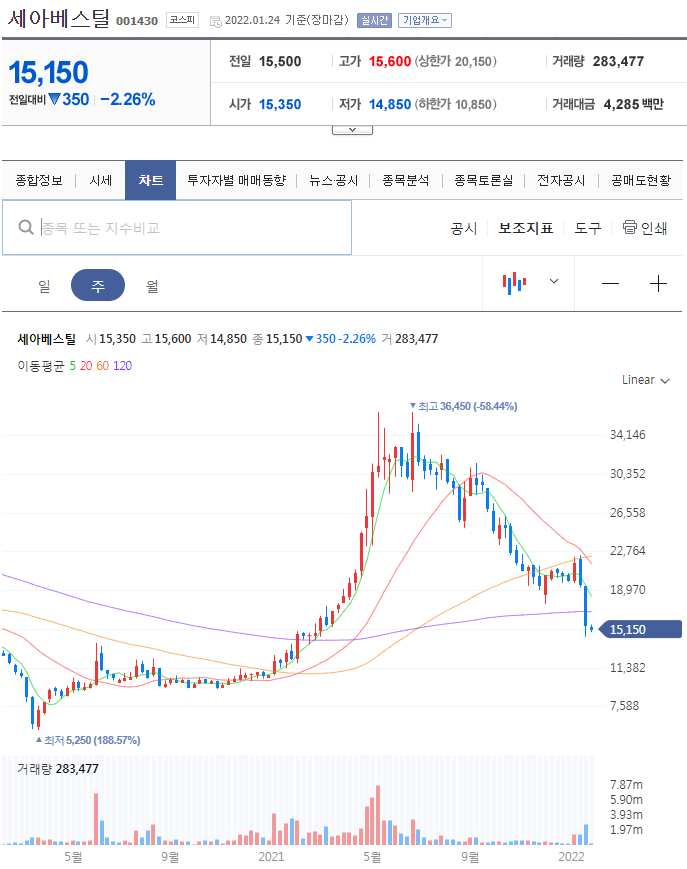687x869 pixels.
Task: Expand the quote details chevron below the price panel
Action: (352, 130)
